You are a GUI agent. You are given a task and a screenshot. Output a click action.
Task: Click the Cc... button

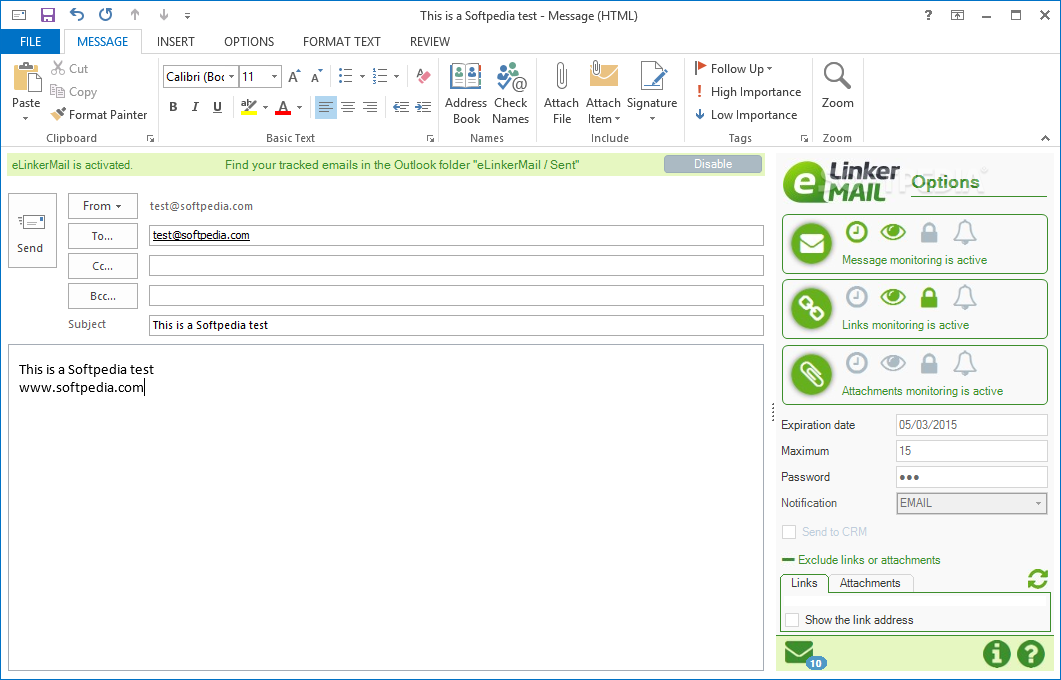(x=103, y=266)
